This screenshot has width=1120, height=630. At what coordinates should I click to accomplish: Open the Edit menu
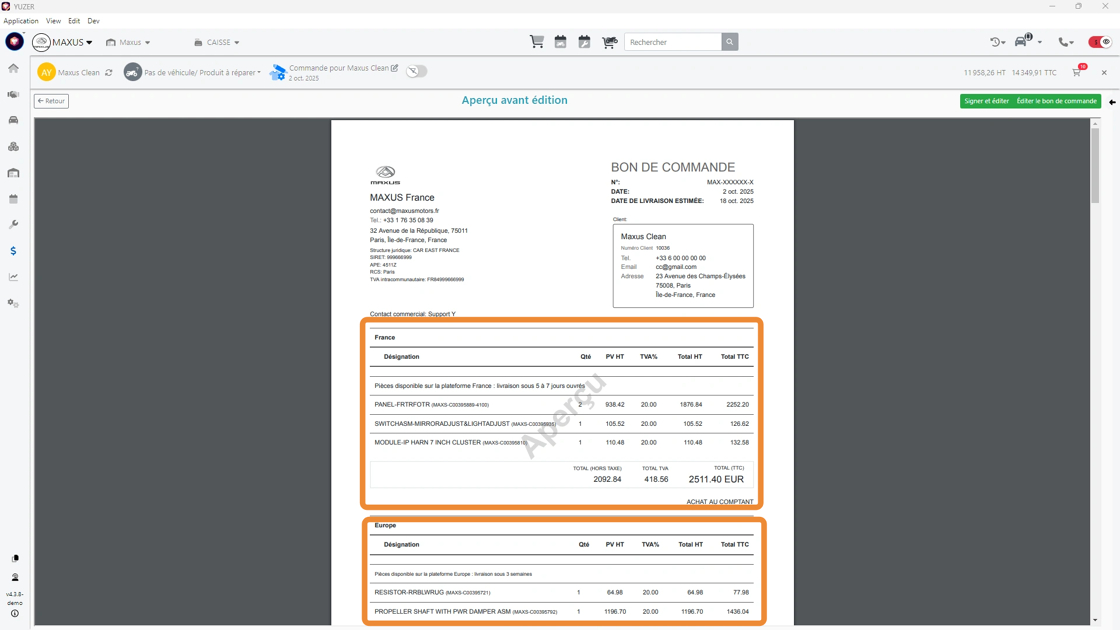pos(74,21)
